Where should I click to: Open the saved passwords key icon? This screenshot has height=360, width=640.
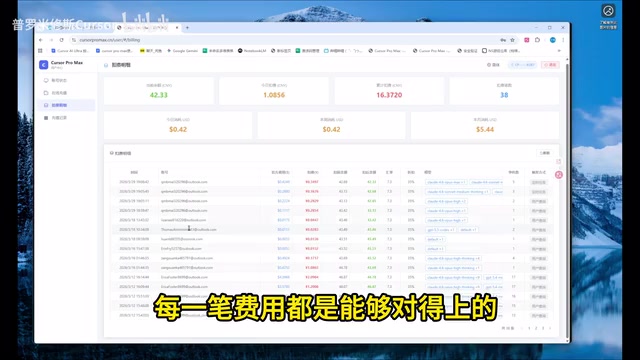(x=503, y=40)
